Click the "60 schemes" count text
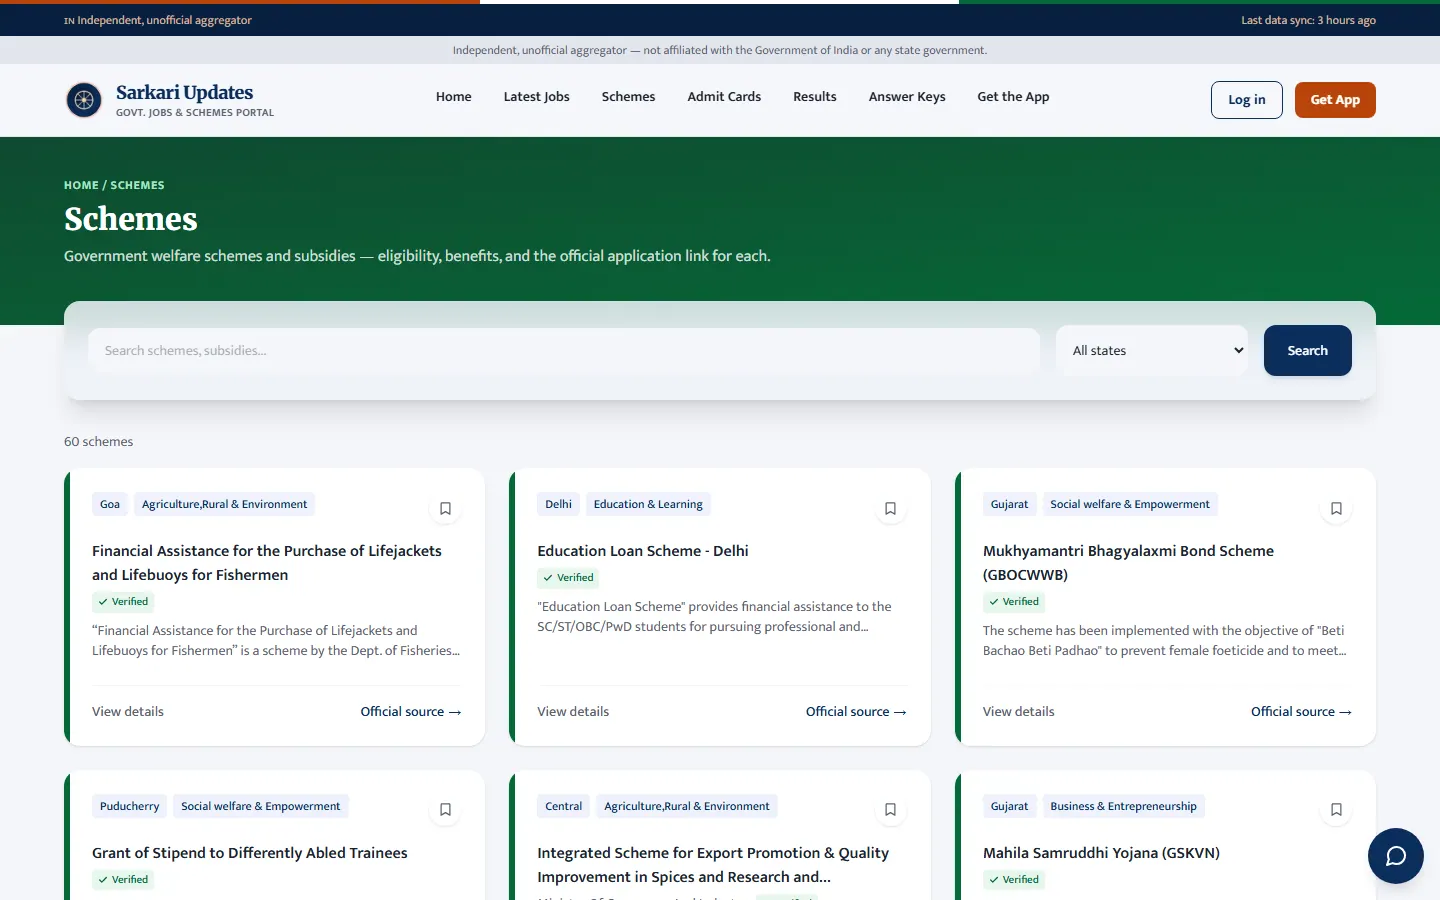Screen dimensions: 1440x900 coord(98,442)
